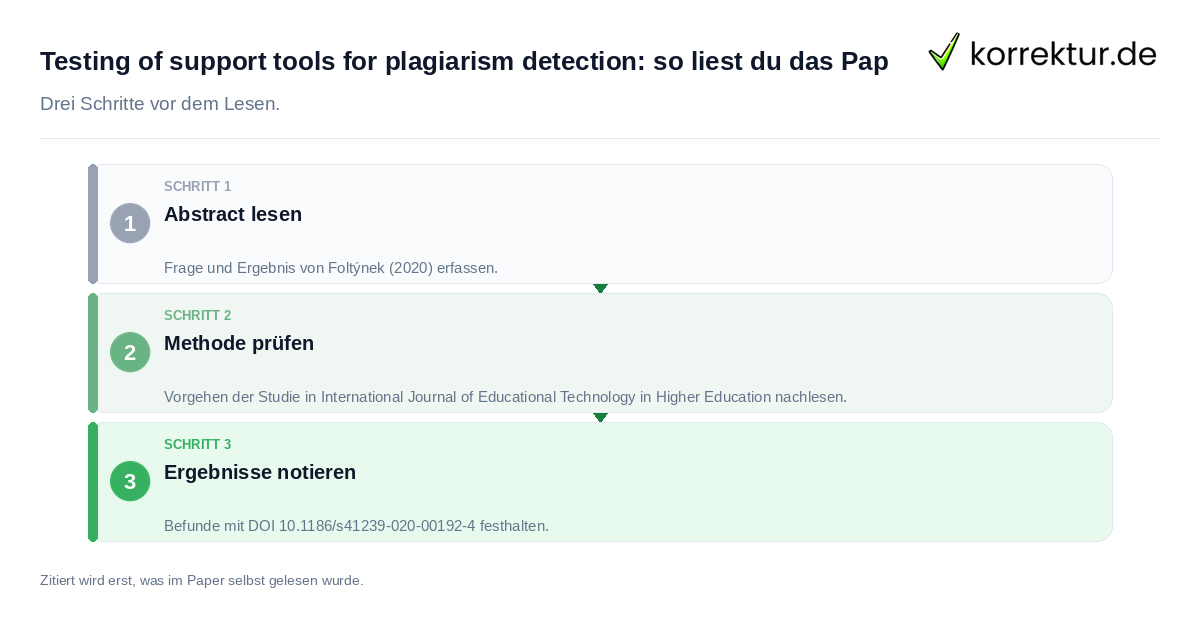Click the 'SCHRITT 1' label

(x=198, y=186)
